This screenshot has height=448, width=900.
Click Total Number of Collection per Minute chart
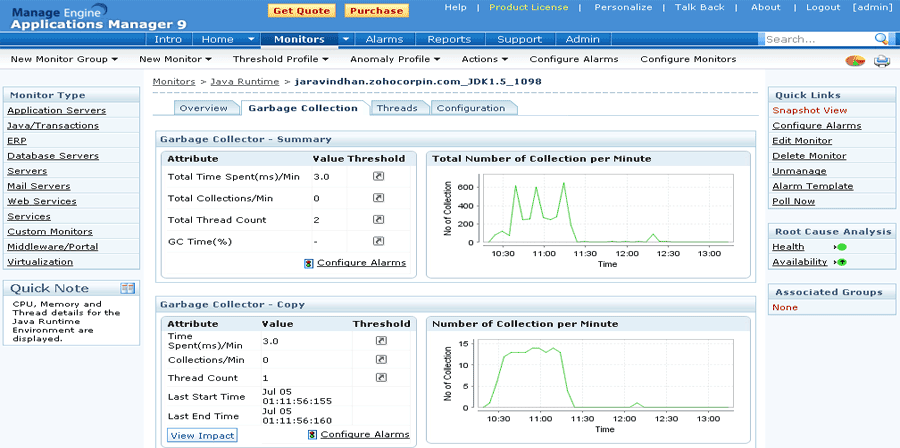pos(588,221)
